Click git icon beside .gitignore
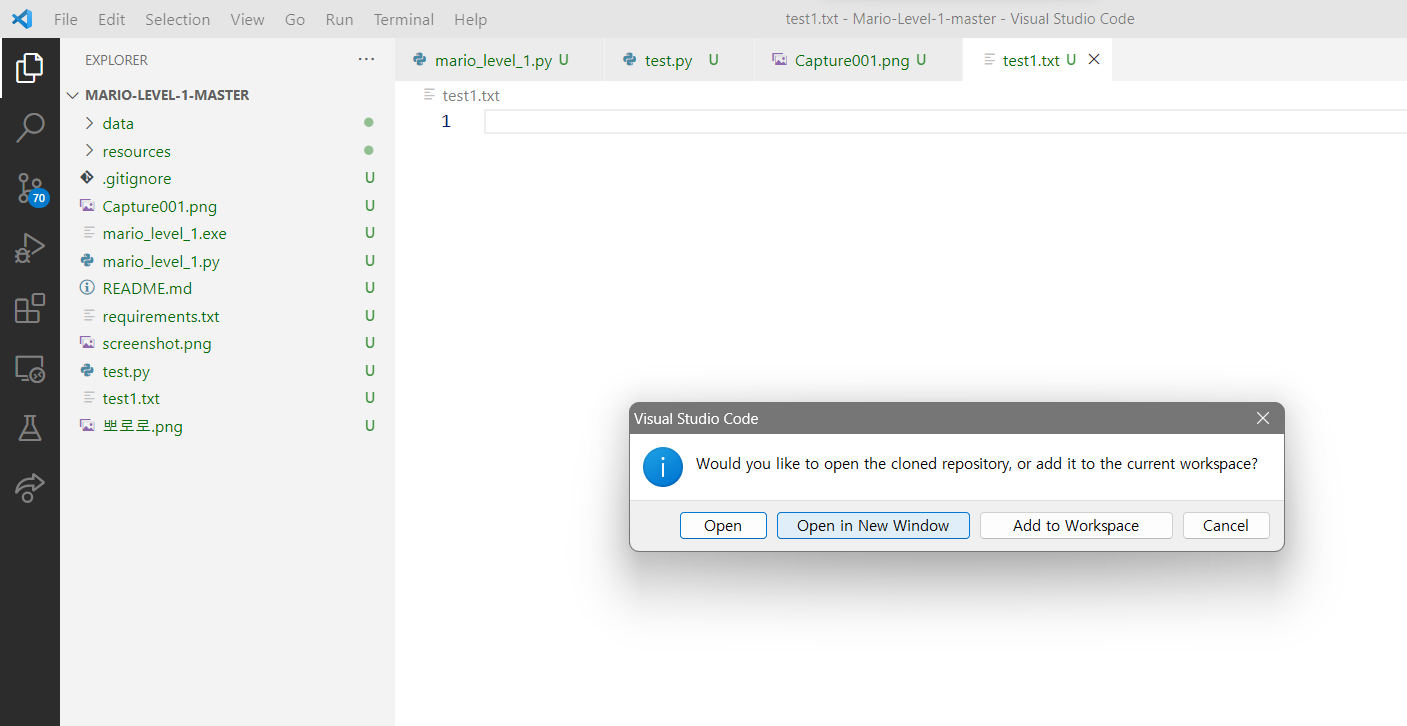Viewport: 1407px width, 726px height. point(87,178)
